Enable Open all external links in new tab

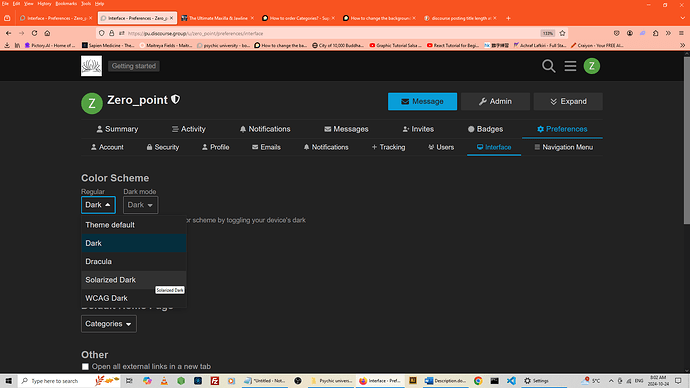click(85, 366)
